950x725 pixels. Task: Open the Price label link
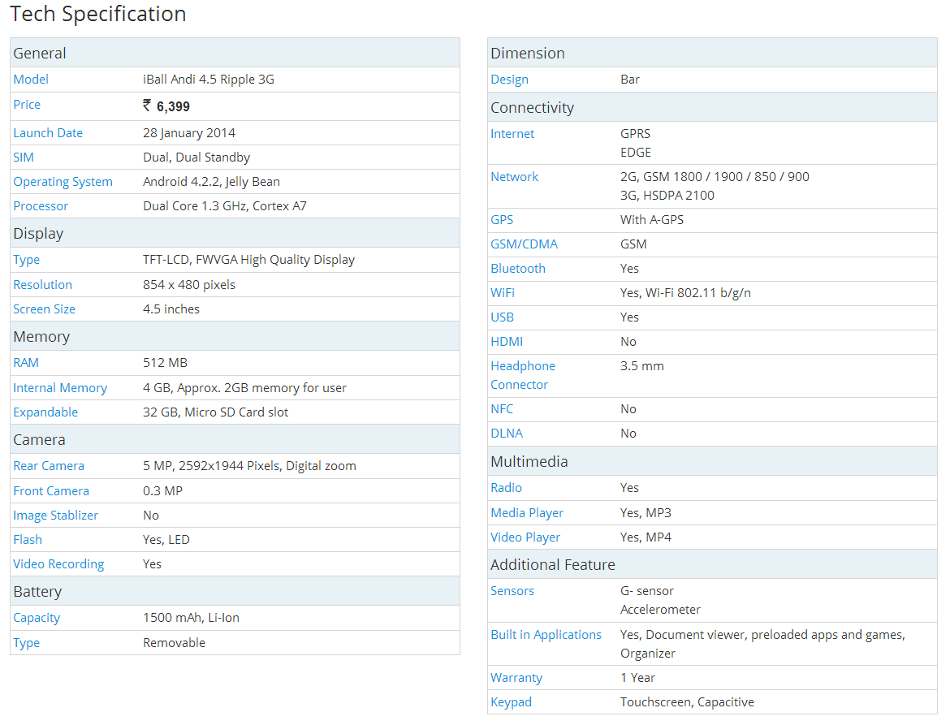[x=27, y=105]
